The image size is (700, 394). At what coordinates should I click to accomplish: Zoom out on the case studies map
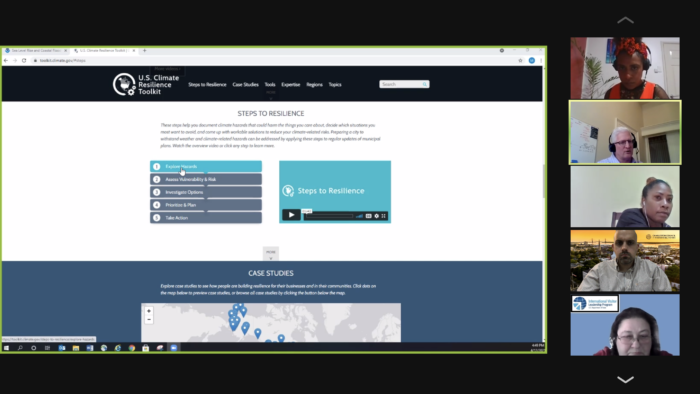click(149, 319)
